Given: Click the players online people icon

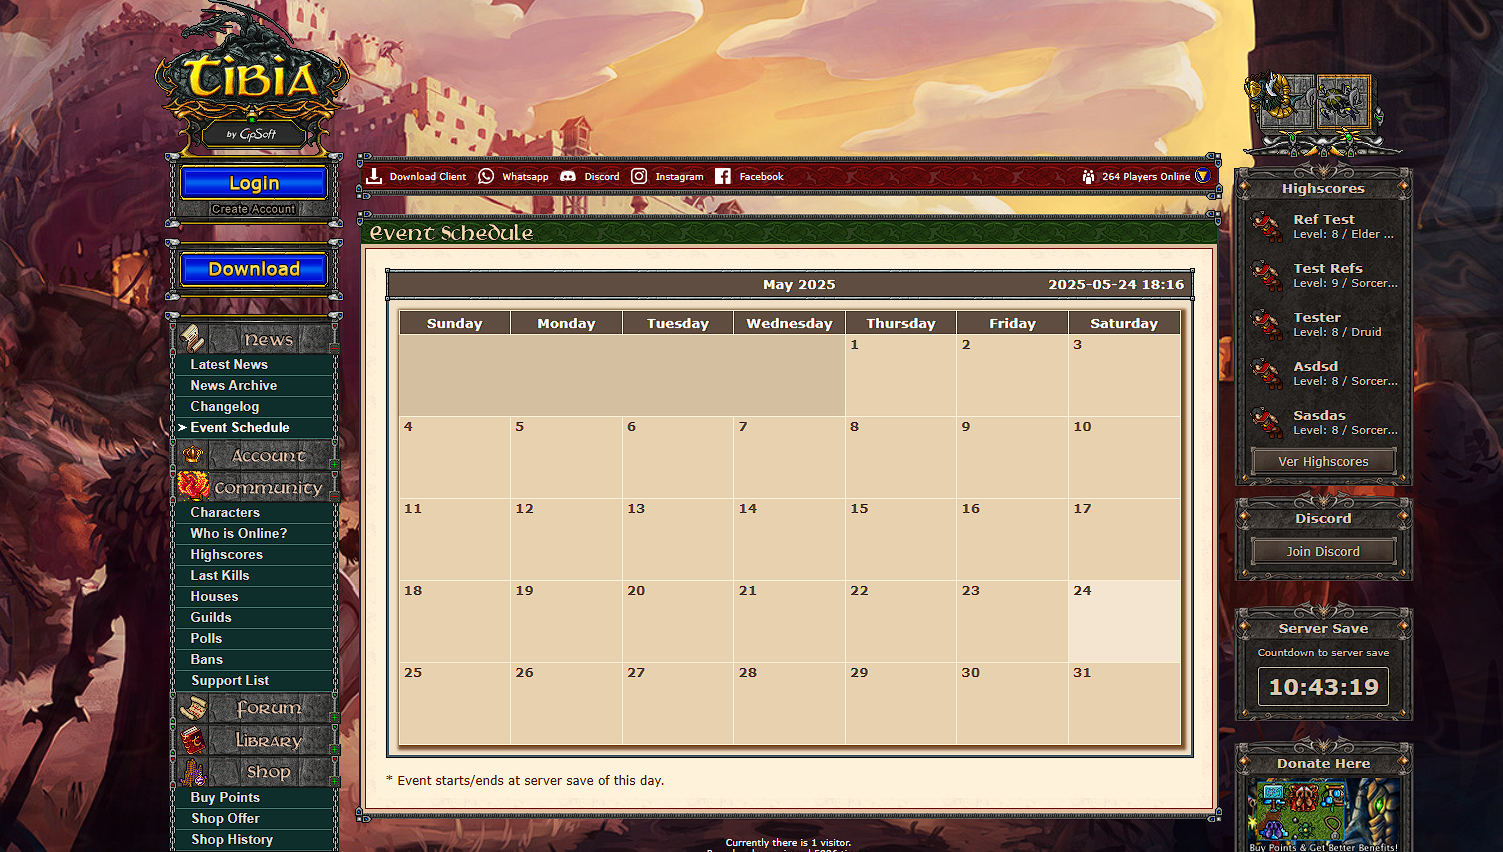Looking at the screenshot, I should (x=1088, y=176).
